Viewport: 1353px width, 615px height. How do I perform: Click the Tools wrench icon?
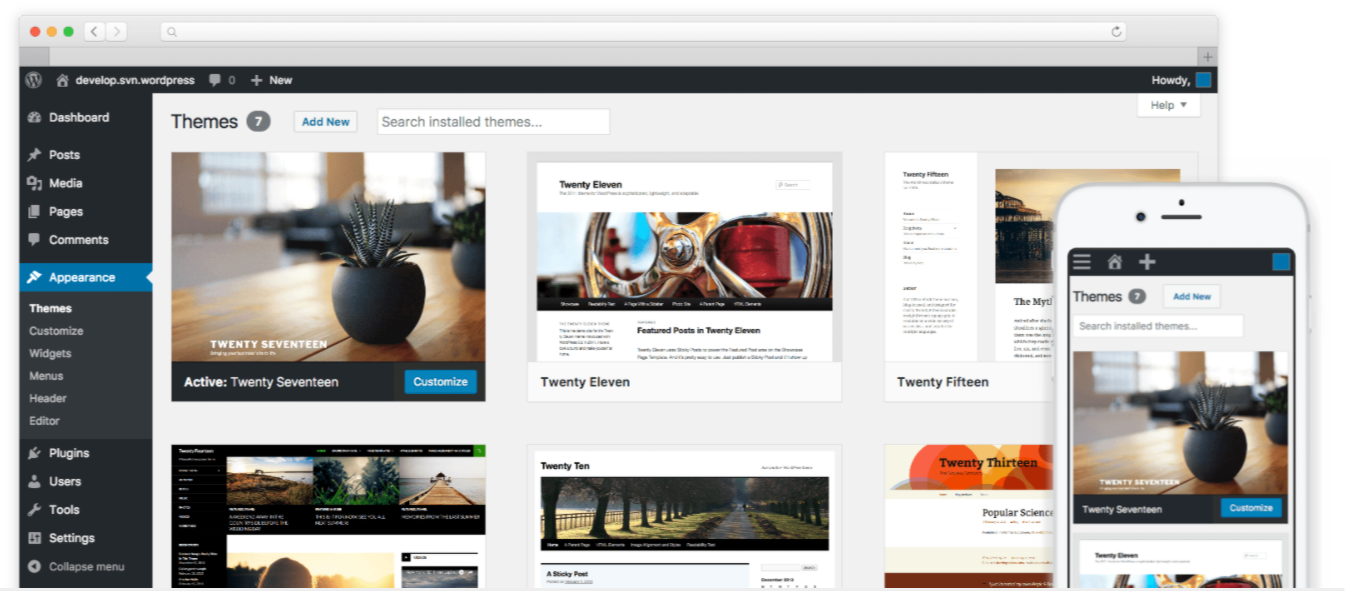click(x=35, y=509)
